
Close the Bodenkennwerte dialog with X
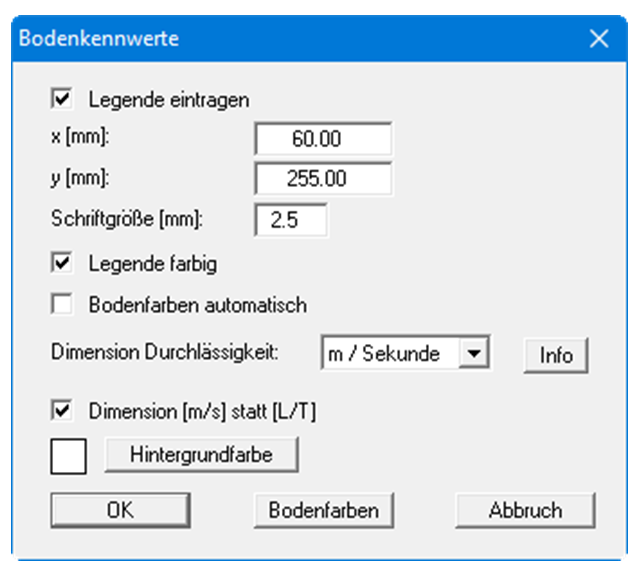click(x=598, y=40)
